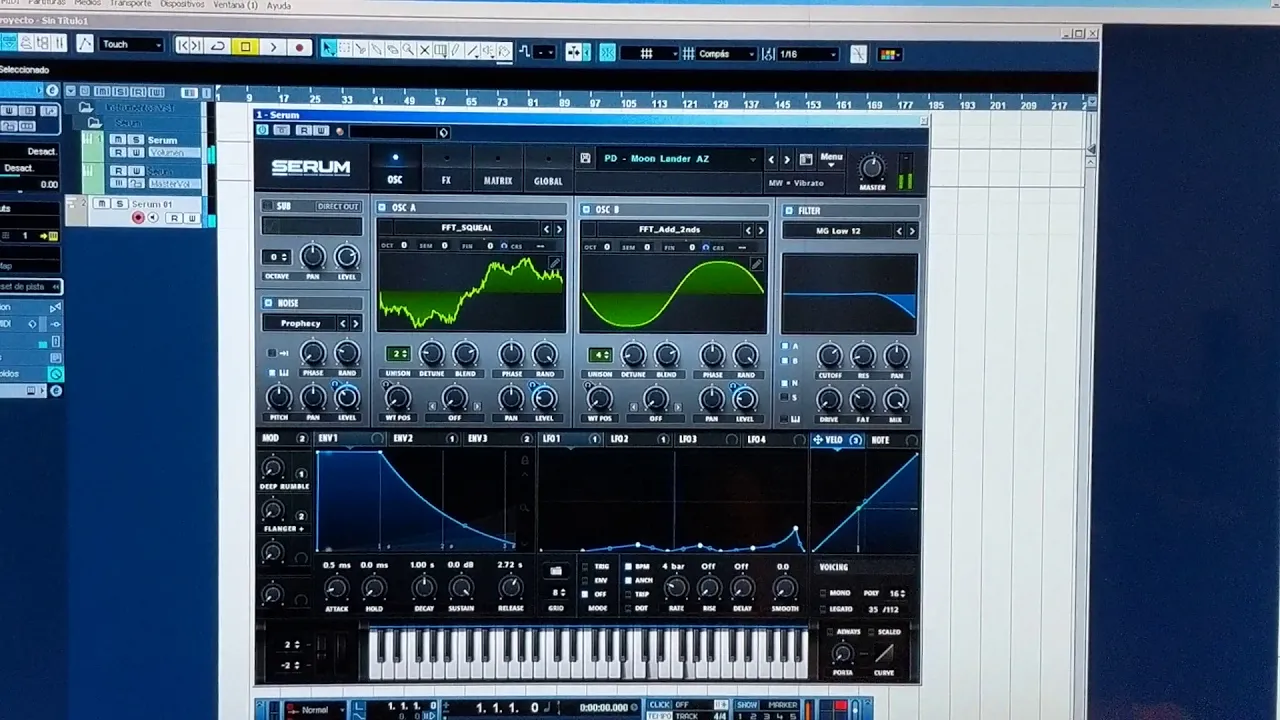This screenshot has height=720, width=1280.
Task: Select next OSC A wavetable arrow
Action: tap(558, 229)
